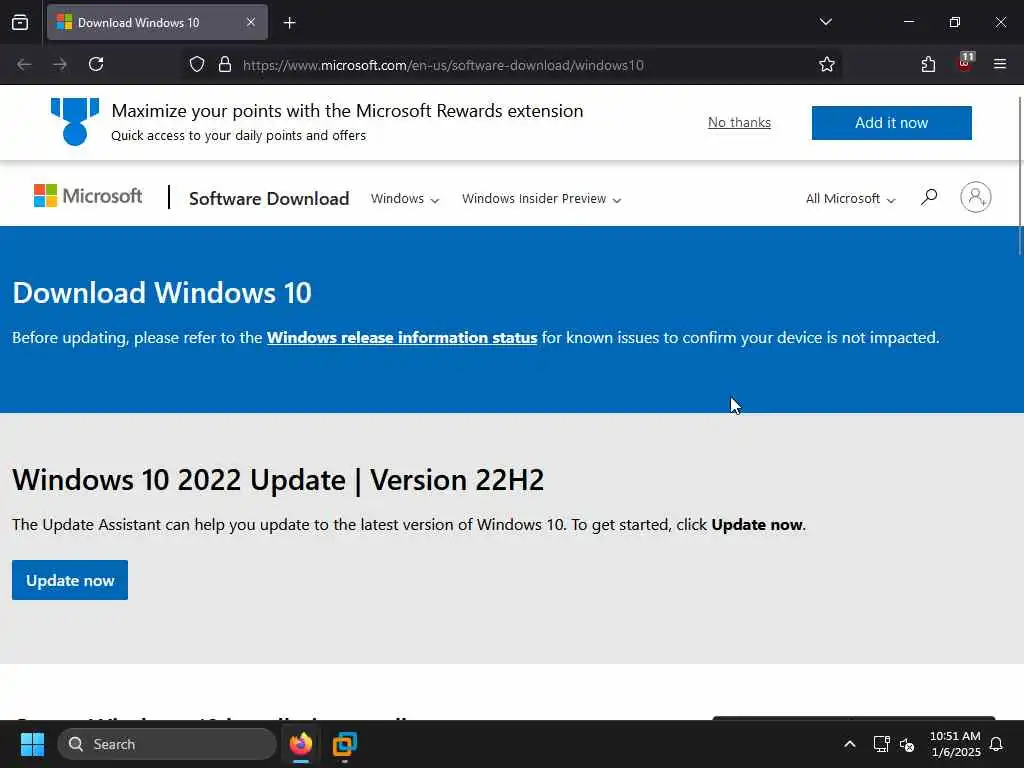
Task: Open the Extensions puzzle icon
Action: coord(928,64)
